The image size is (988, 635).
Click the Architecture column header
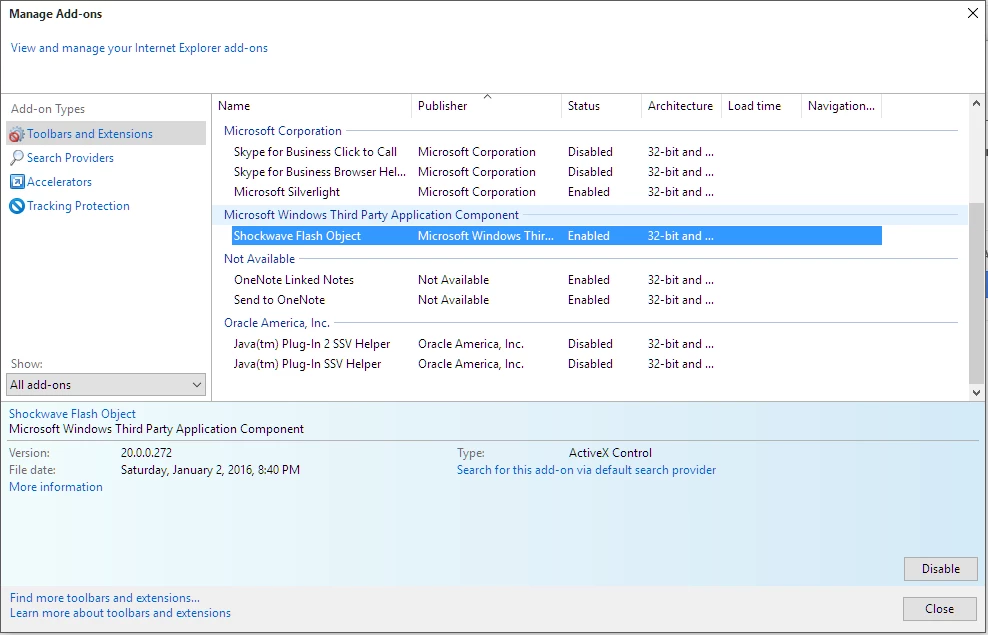[681, 106]
